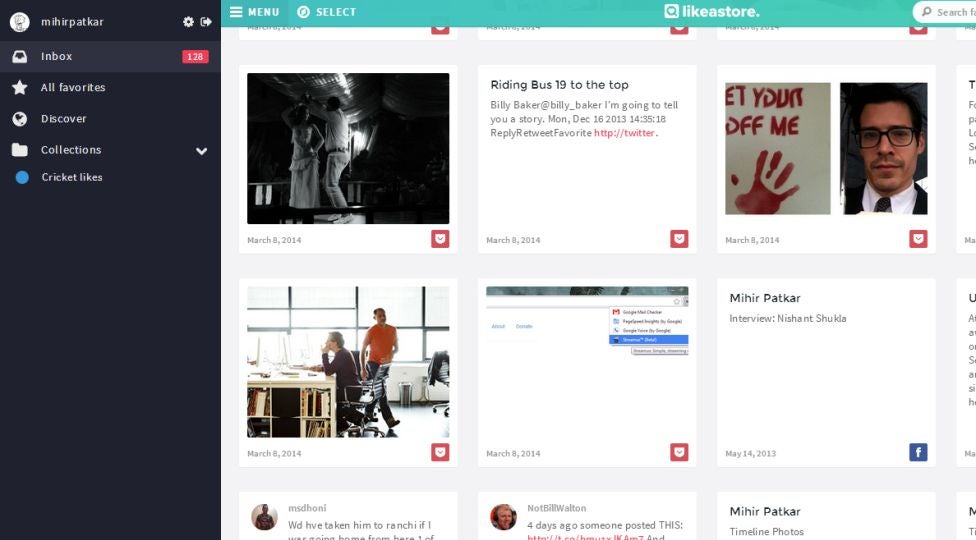Click Facebook icon on Nishant Shukla card

(918, 452)
